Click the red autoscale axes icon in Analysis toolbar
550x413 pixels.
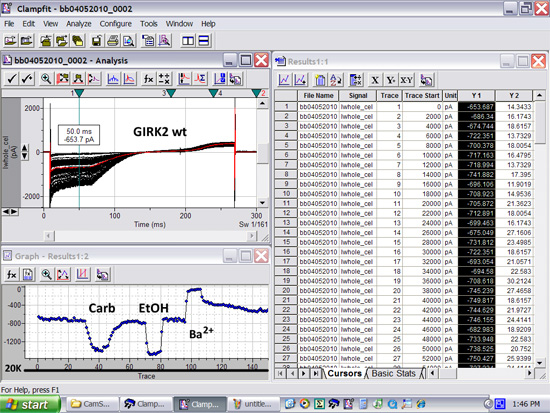pos(62,79)
